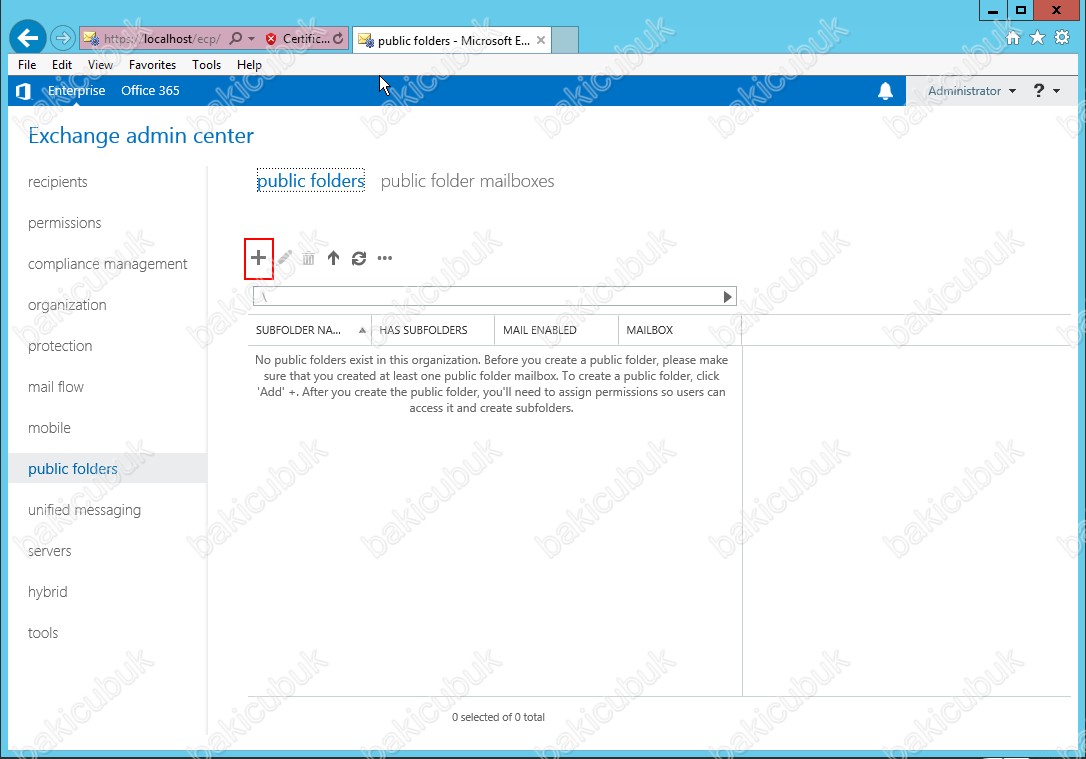This screenshot has width=1086, height=759.
Task: Click the address bar search magnifier
Action: tap(236, 39)
